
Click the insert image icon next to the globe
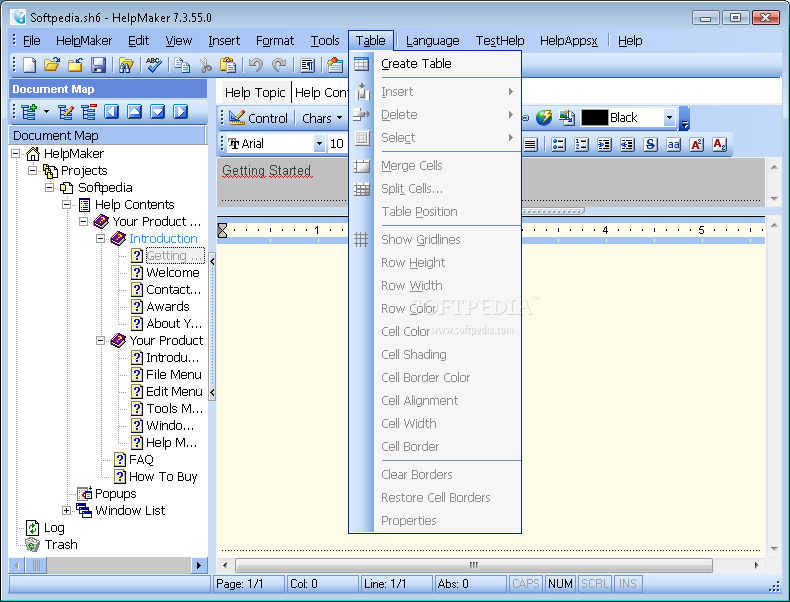pos(567,118)
